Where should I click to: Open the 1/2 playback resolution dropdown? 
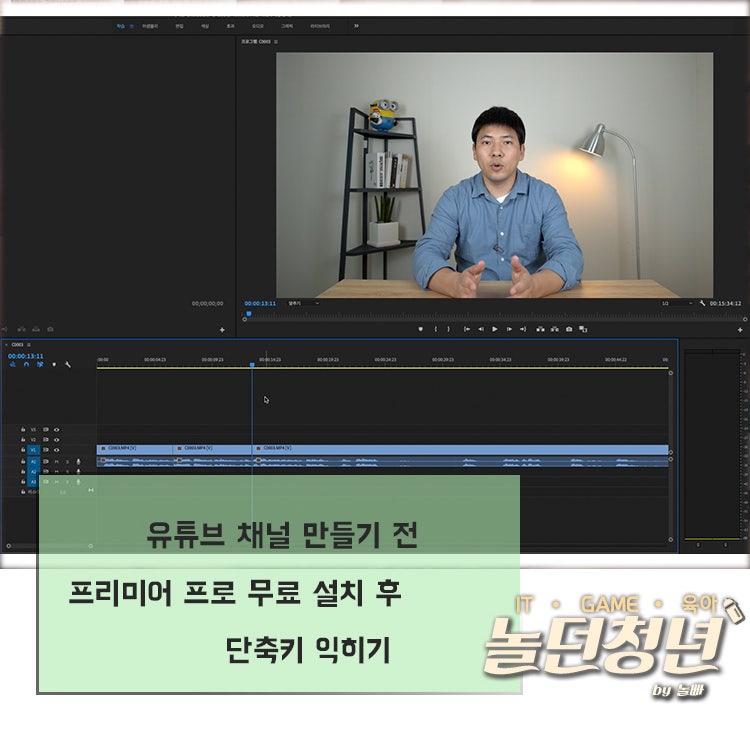point(677,303)
